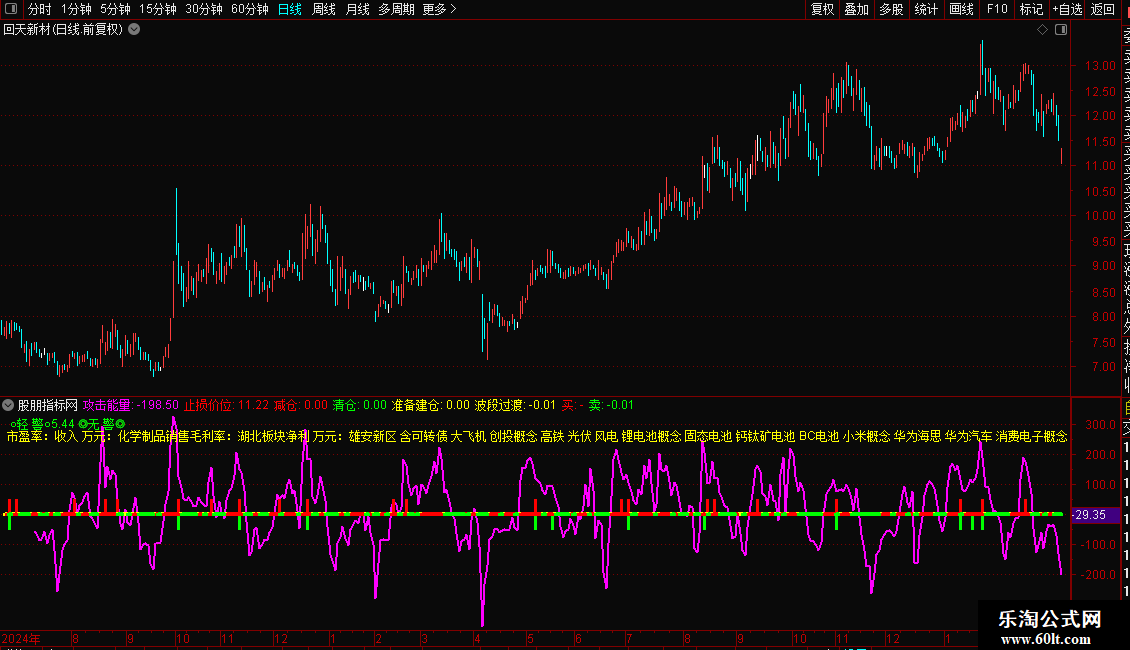Viewport: 1130px width, 650px height.
Task: Open the 画线 drawing tools
Action: [961, 9]
